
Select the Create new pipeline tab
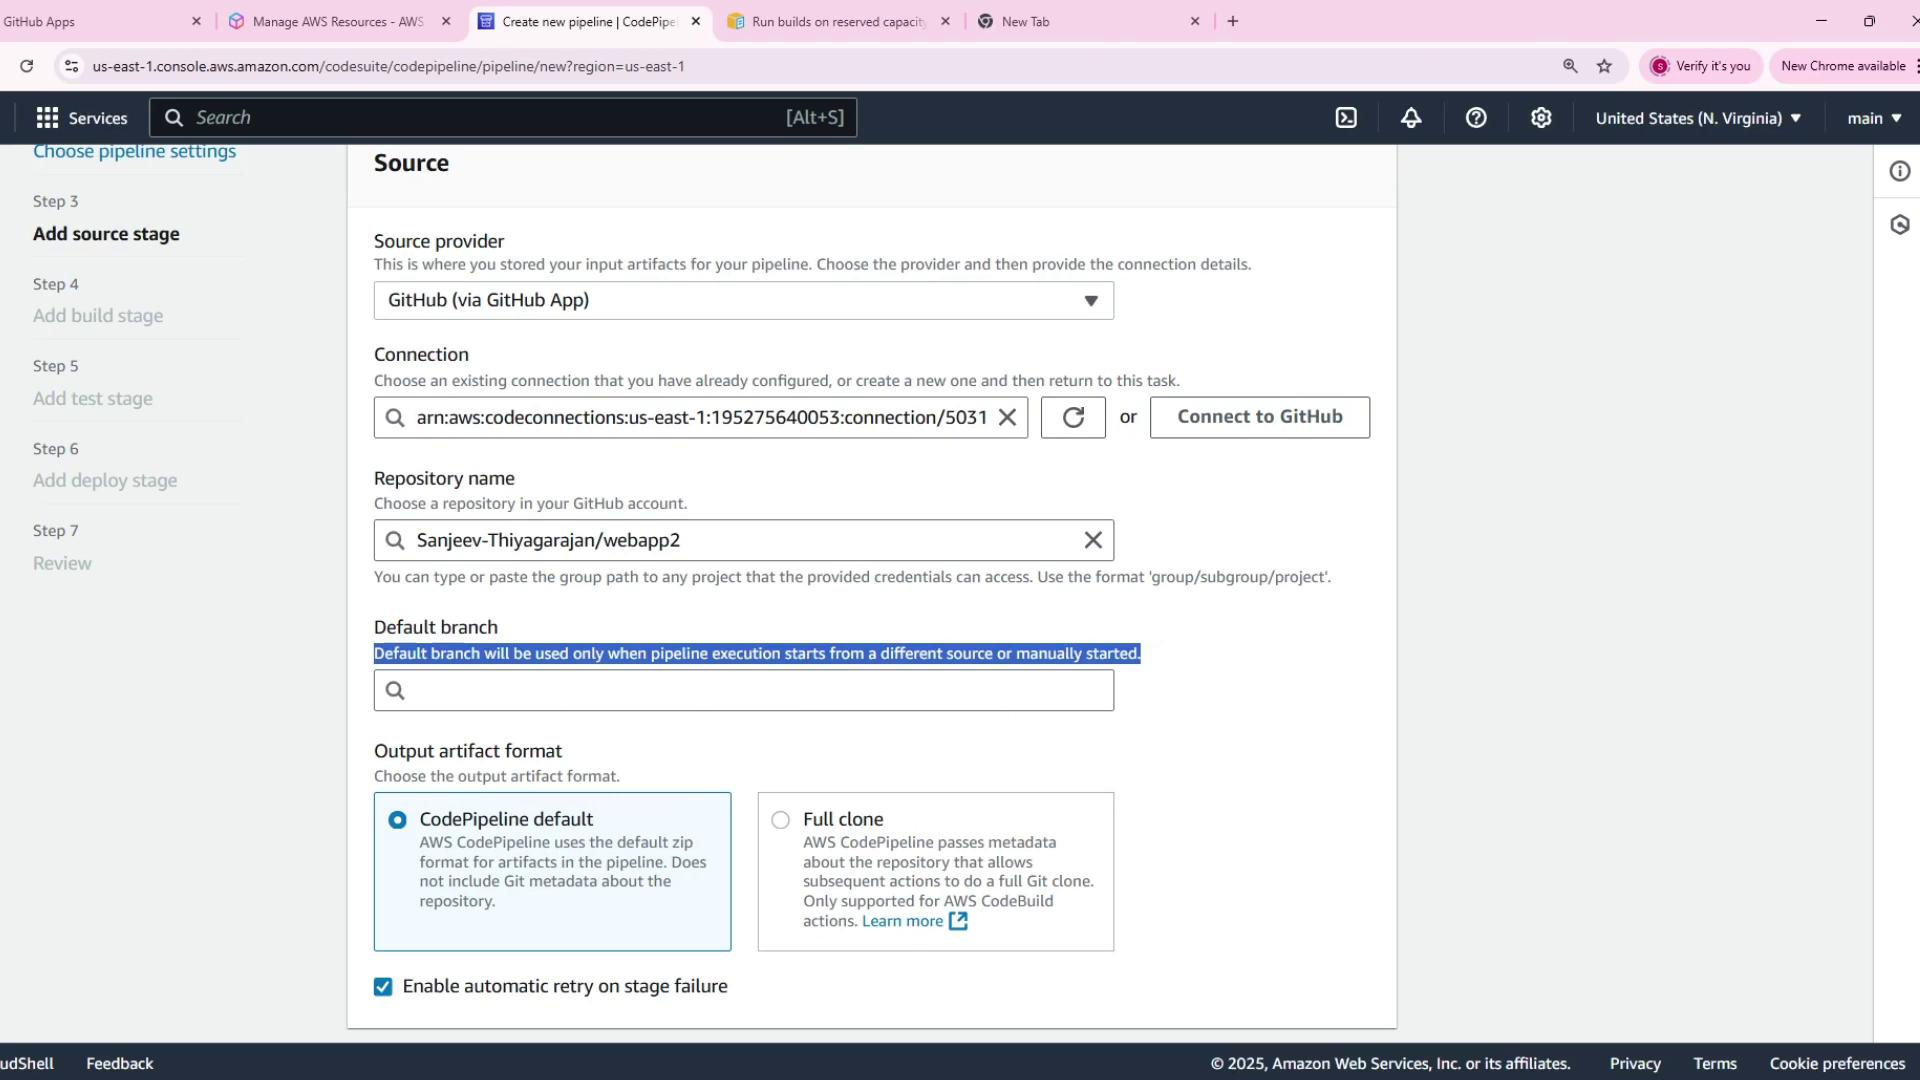coord(588,21)
